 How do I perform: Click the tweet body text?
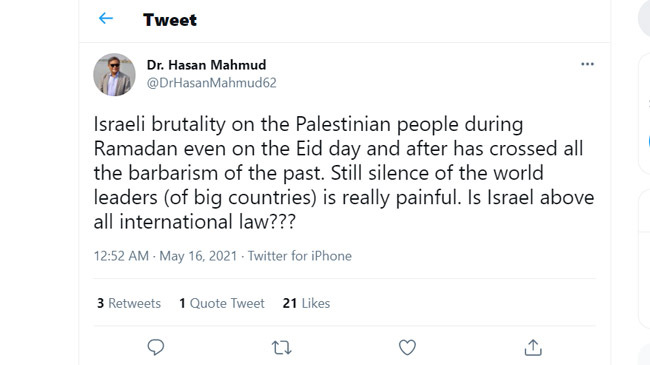pos(344,173)
